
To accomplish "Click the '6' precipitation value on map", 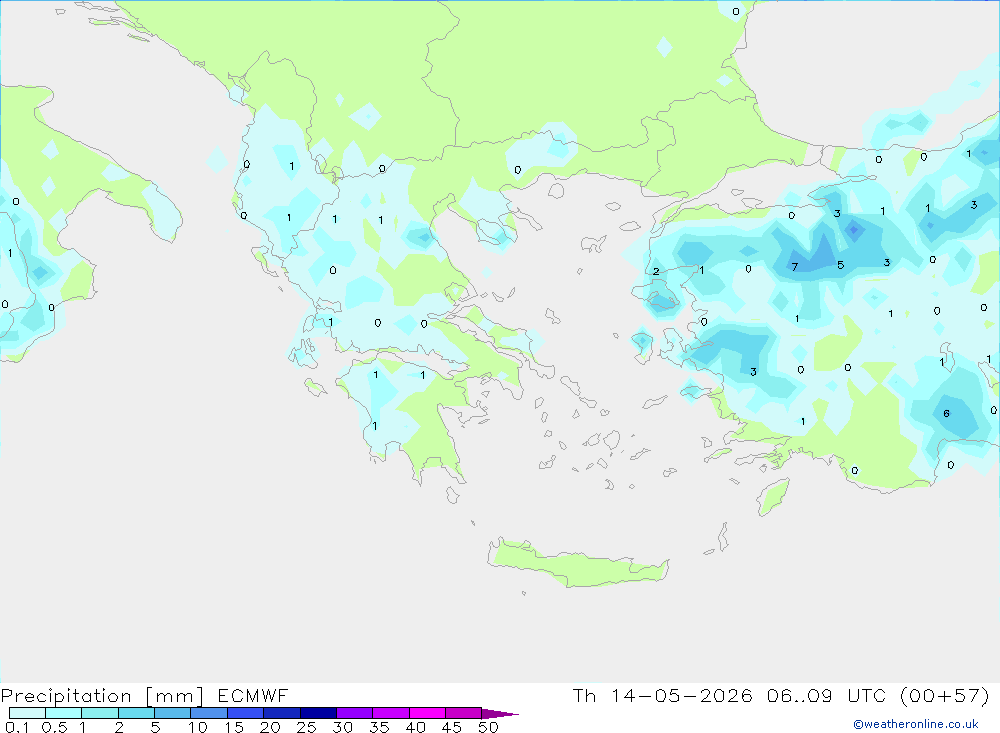I will [x=946, y=413].
